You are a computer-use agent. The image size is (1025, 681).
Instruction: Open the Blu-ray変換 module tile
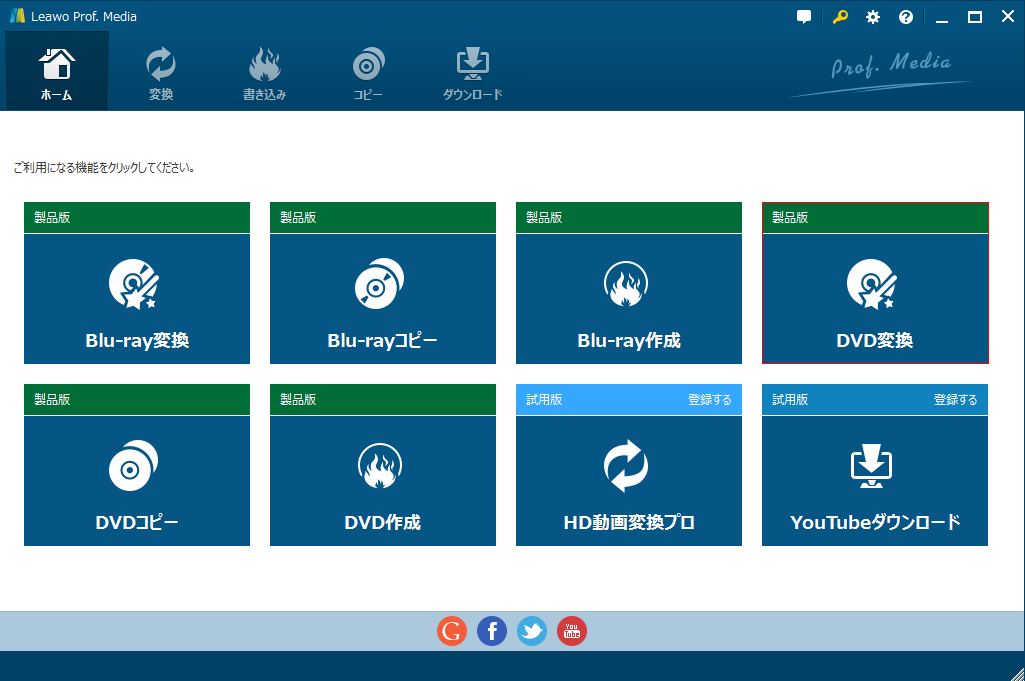(x=137, y=299)
